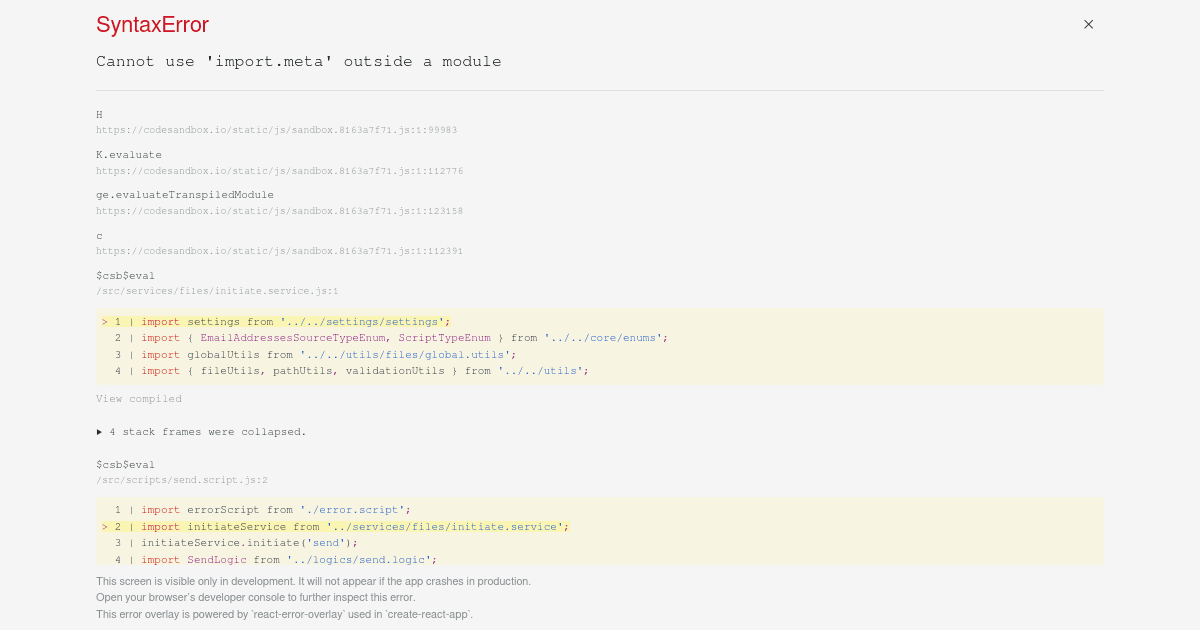Click the Cannot use import.meta message

(x=298, y=61)
